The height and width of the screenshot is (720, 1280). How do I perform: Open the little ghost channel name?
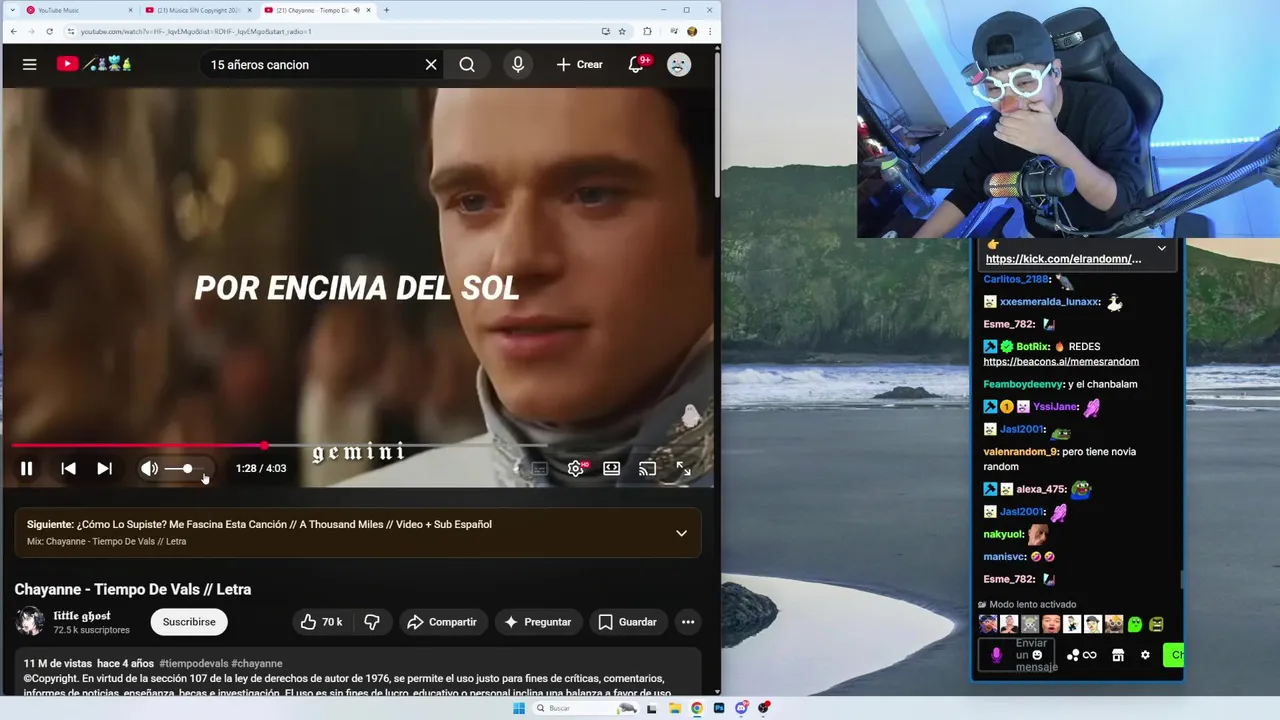(x=82, y=616)
